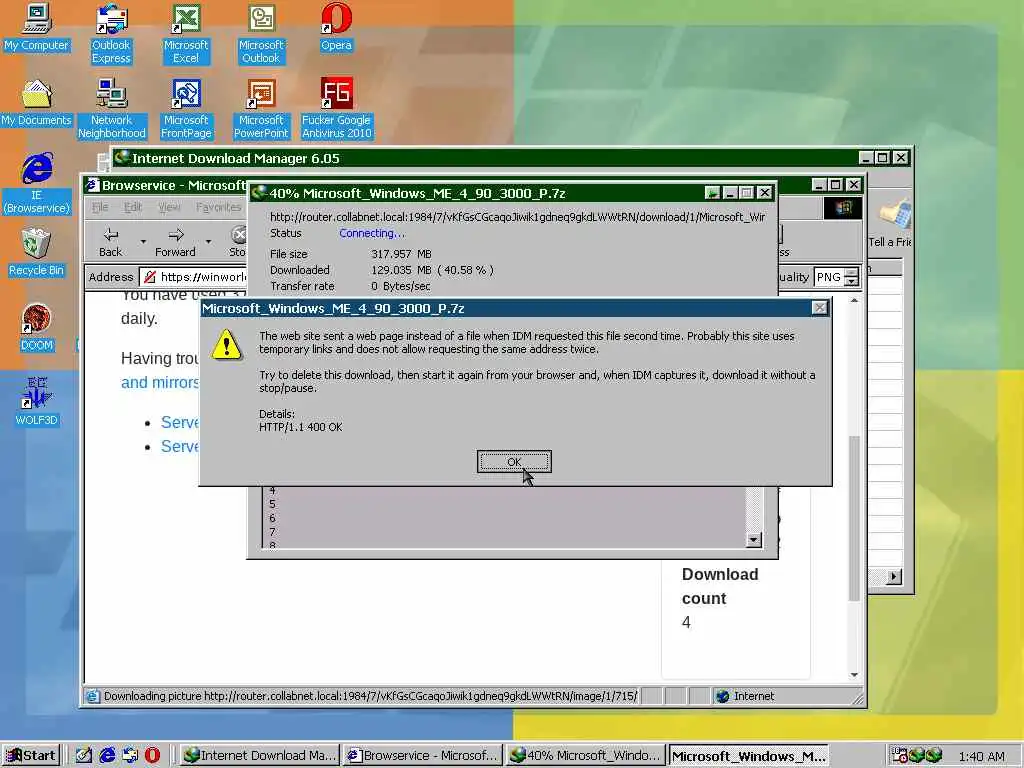The height and width of the screenshot is (768, 1024).
Task: Switch to Browservice taskbar button
Action: tap(422, 756)
